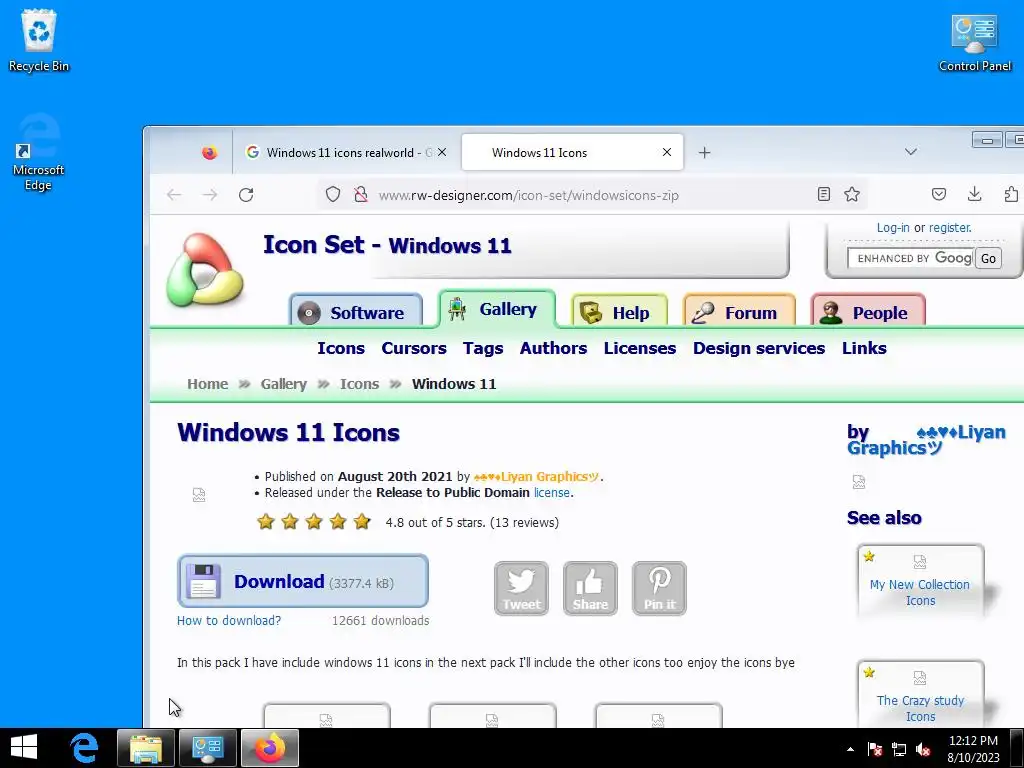The image size is (1024, 768).
Task: Open the Windows Start menu
Action: coord(24,747)
